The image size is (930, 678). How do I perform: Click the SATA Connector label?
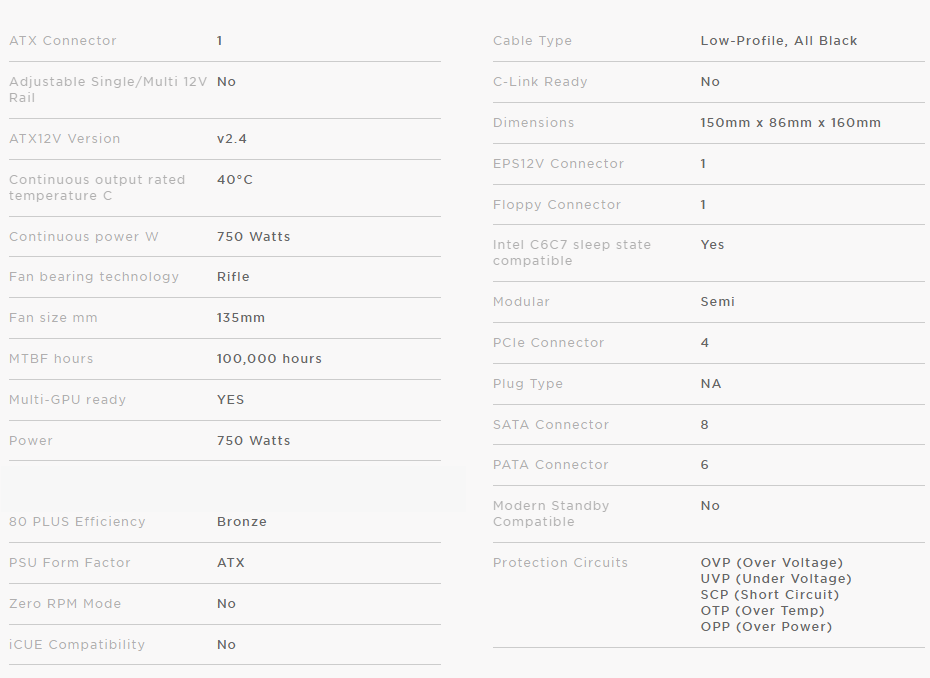tap(551, 425)
